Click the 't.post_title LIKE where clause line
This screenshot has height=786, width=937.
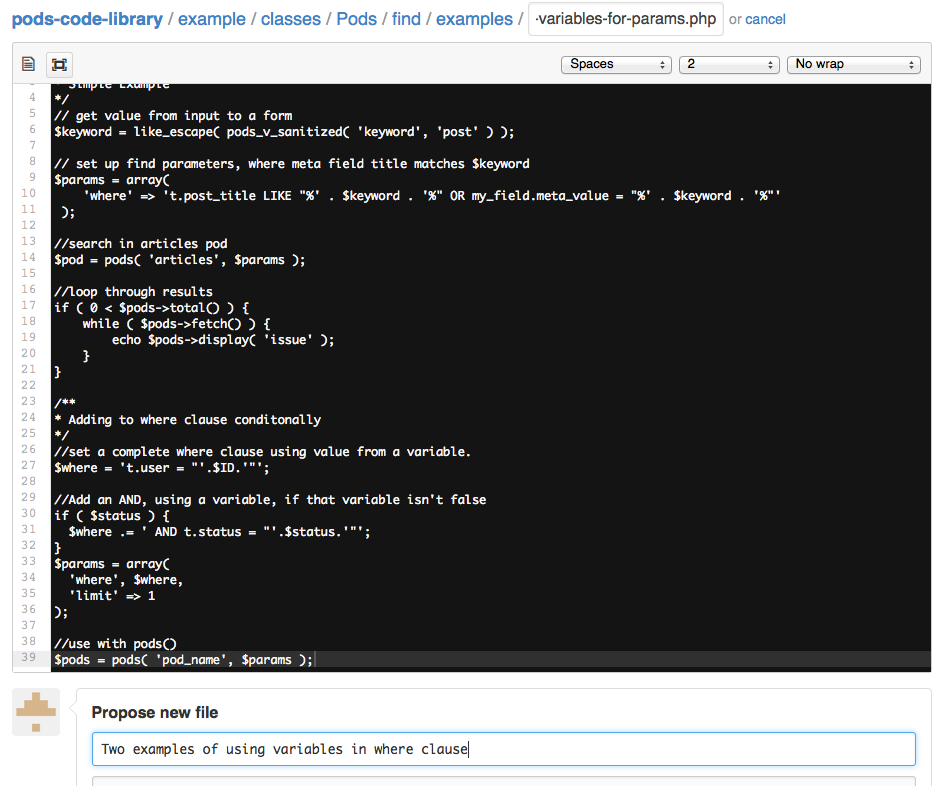(431, 195)
